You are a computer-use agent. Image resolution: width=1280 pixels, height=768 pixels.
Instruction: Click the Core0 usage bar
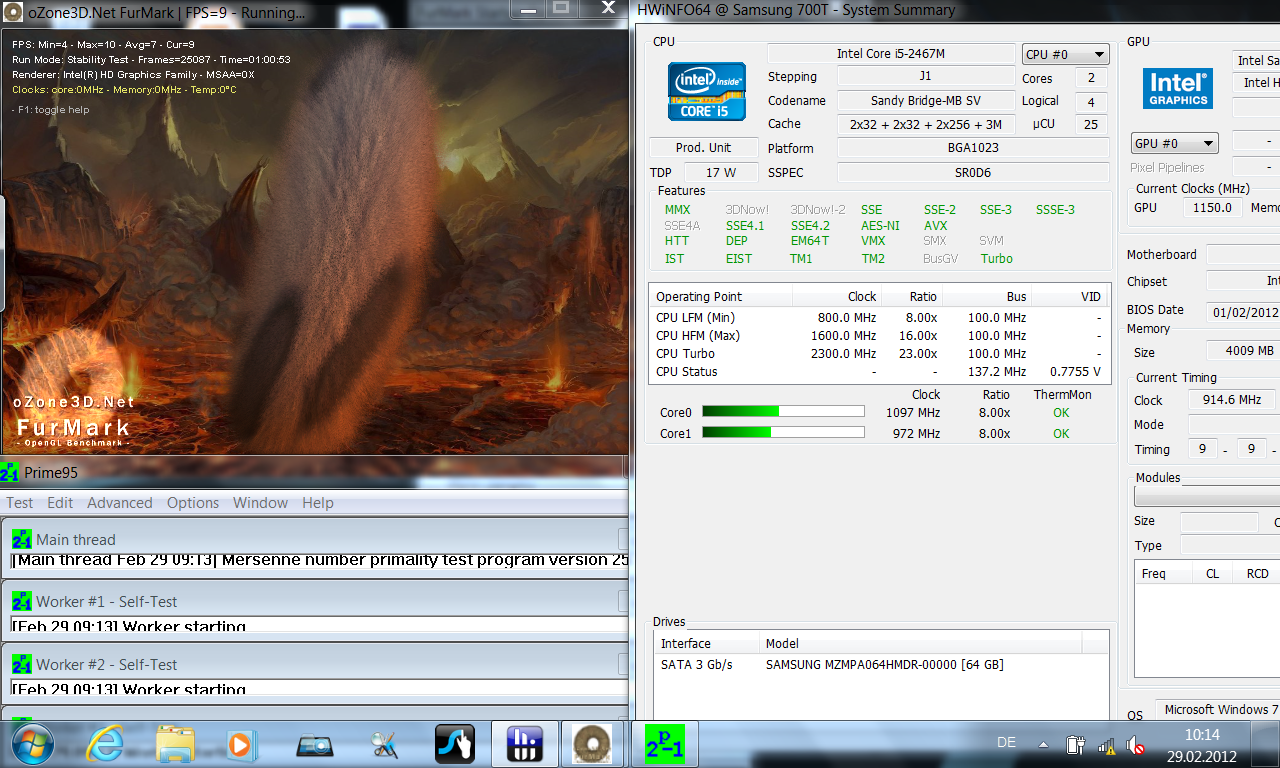point(783,411)
